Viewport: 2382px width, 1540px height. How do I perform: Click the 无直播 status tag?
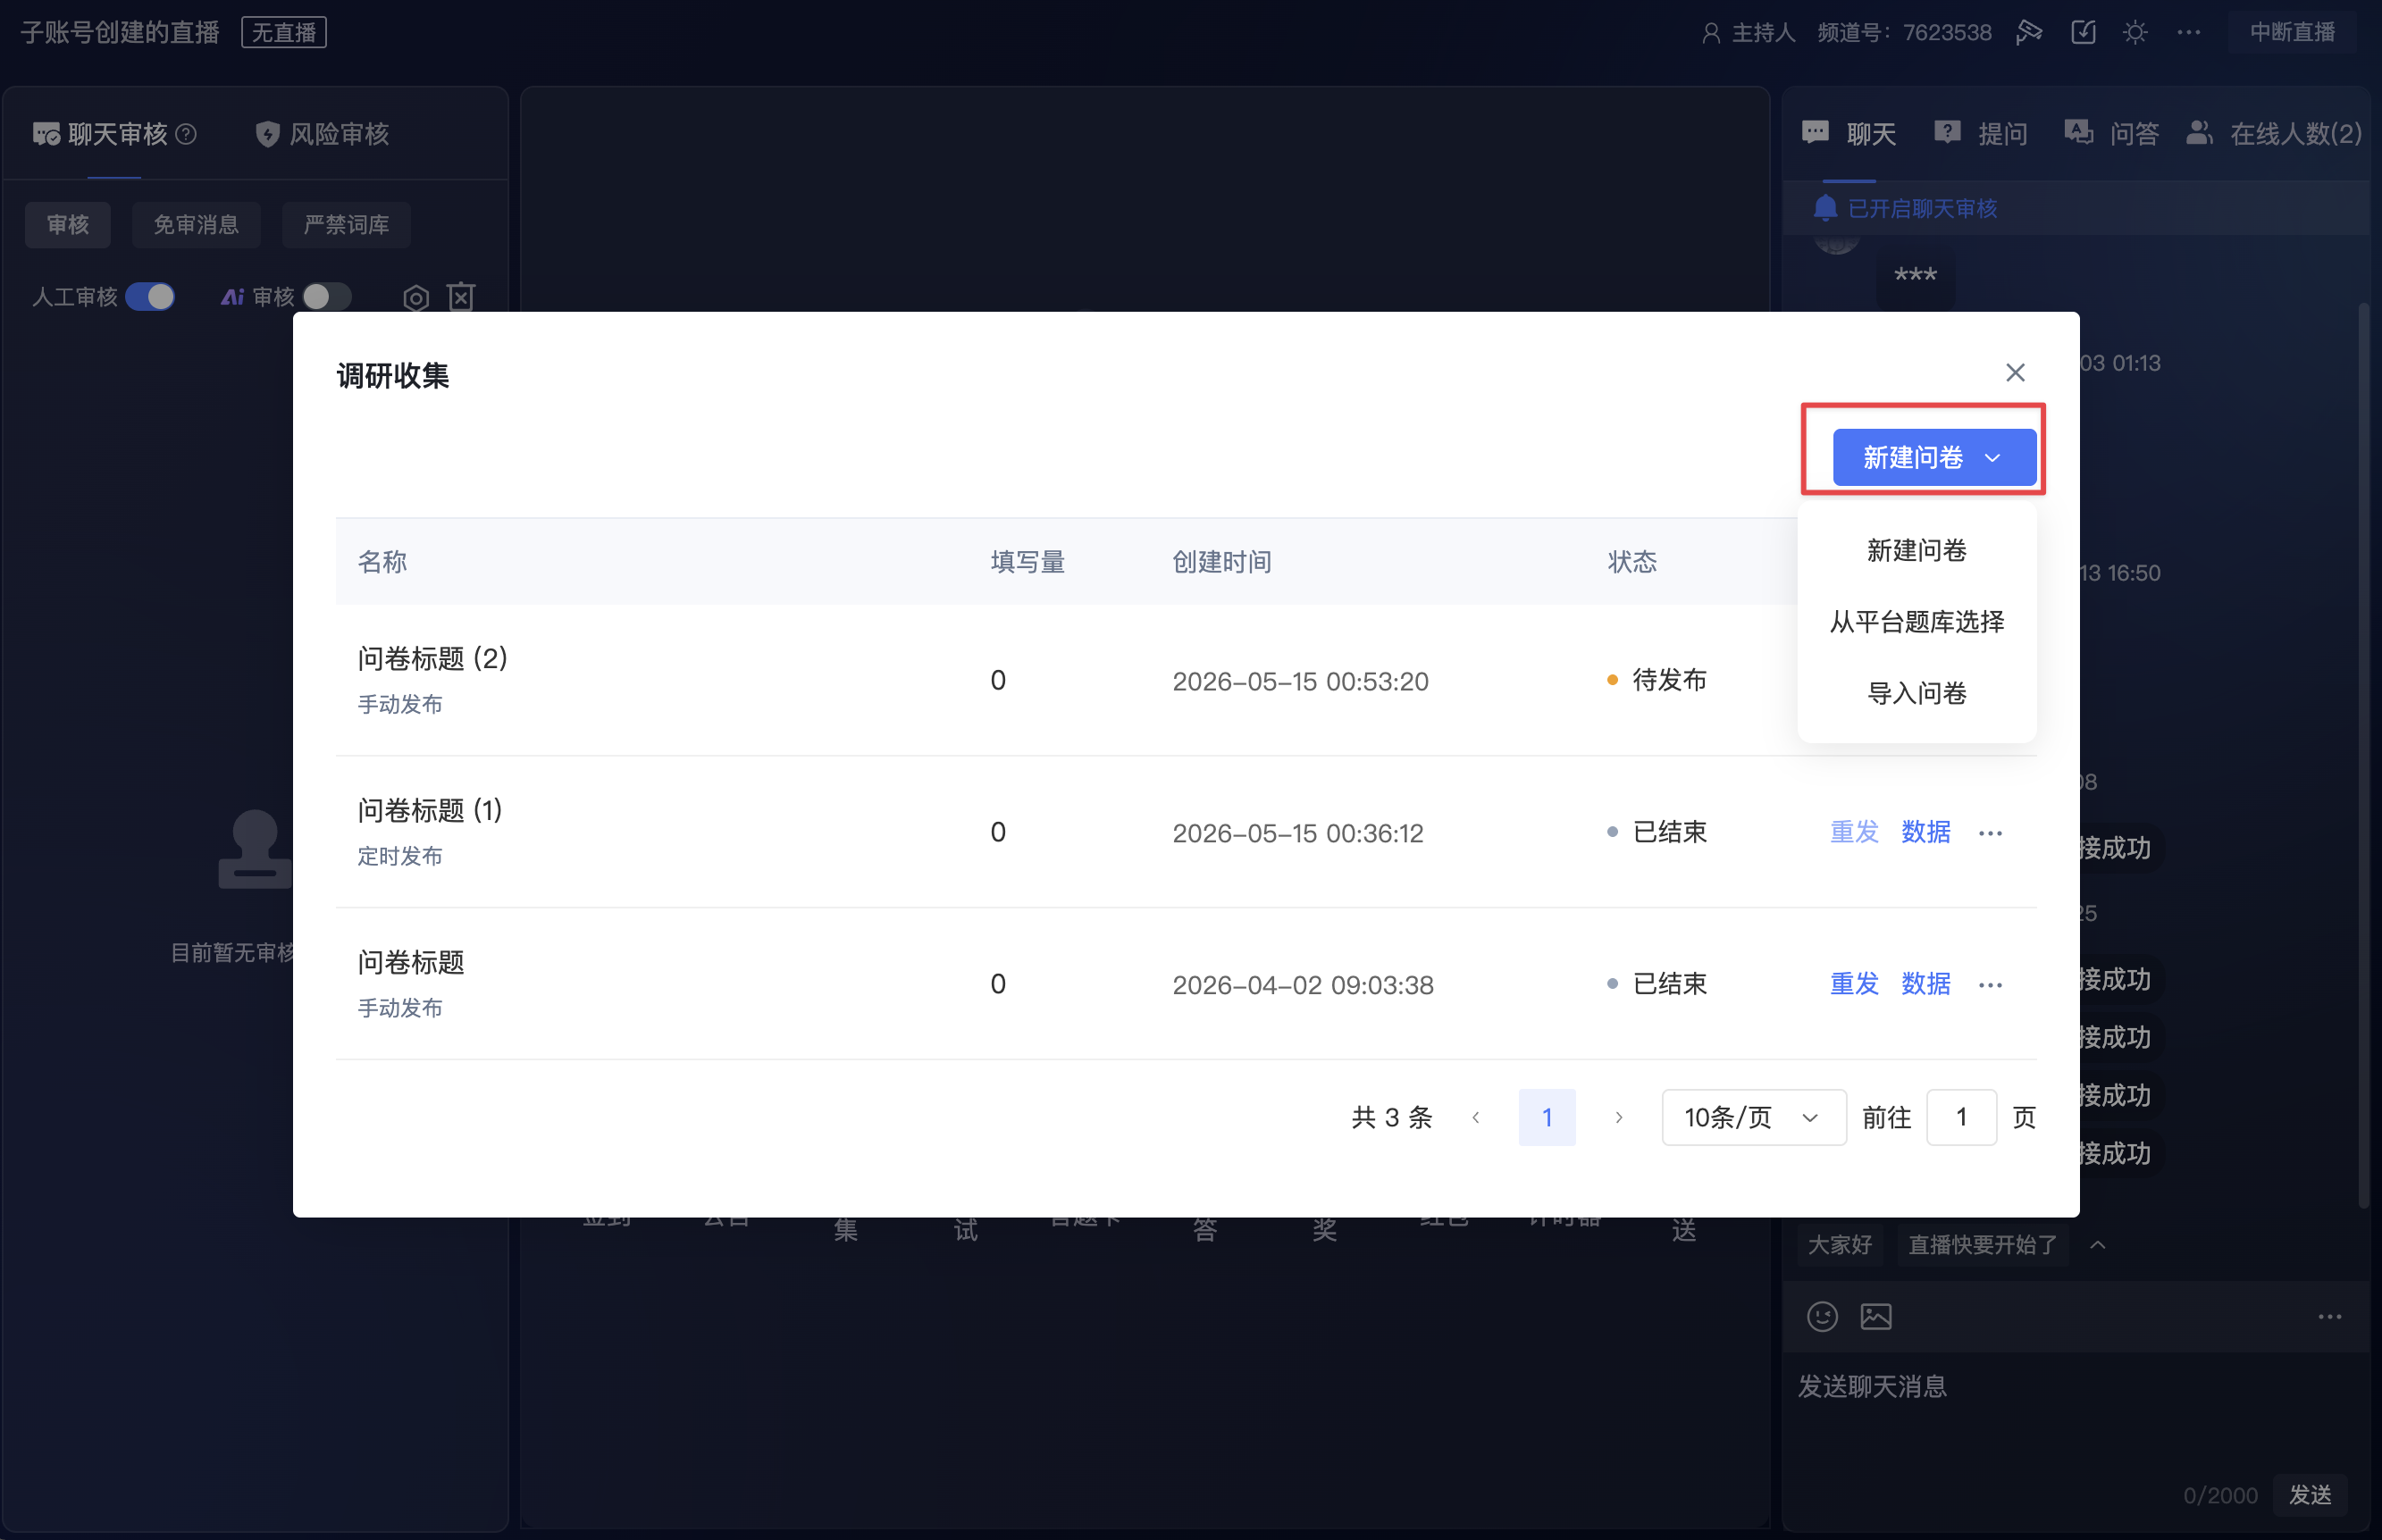point(284,32)
